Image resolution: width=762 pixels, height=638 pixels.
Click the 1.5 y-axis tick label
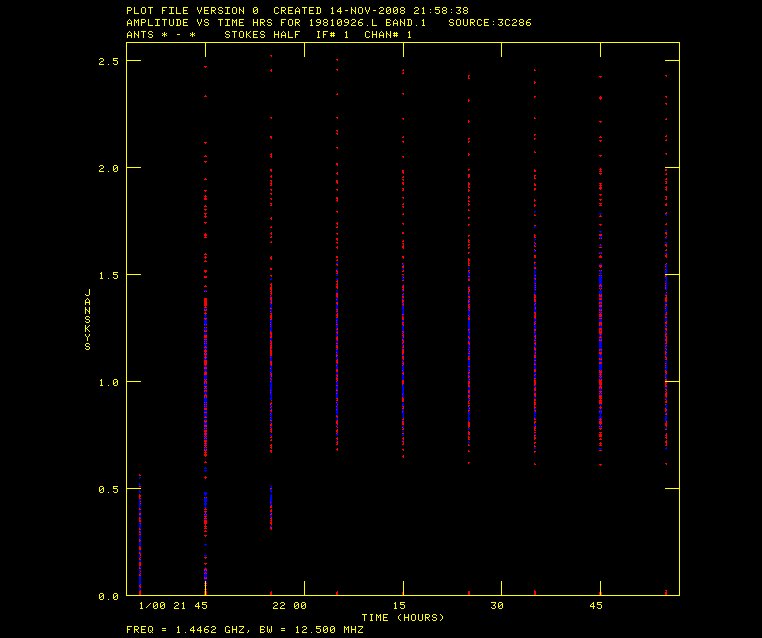(x=108, y=276)
